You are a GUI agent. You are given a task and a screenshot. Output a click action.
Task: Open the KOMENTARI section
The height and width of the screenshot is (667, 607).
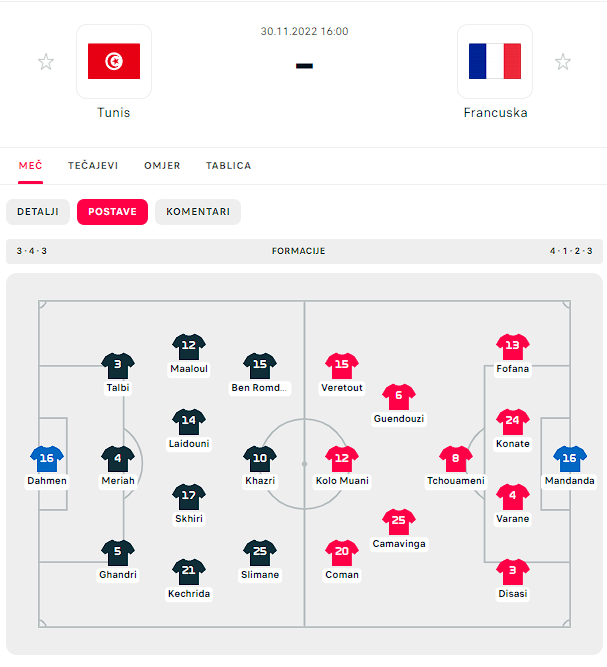198,212
